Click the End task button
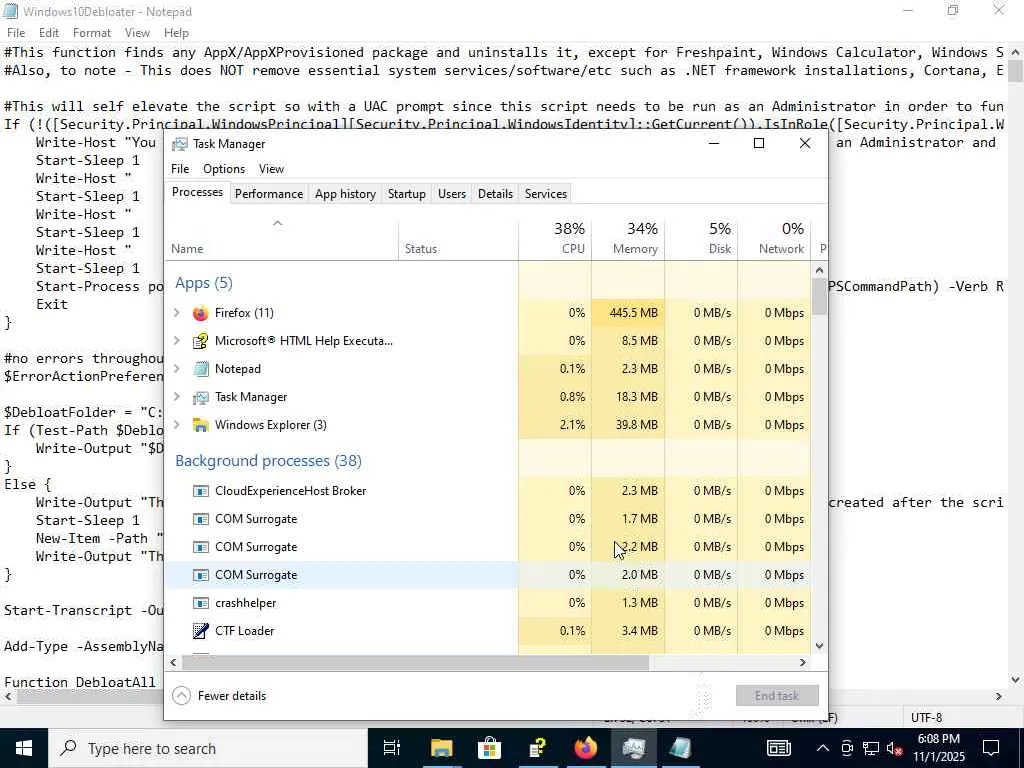The width and height of the screenshot is (1024, 768). click(x=777, y=696)
